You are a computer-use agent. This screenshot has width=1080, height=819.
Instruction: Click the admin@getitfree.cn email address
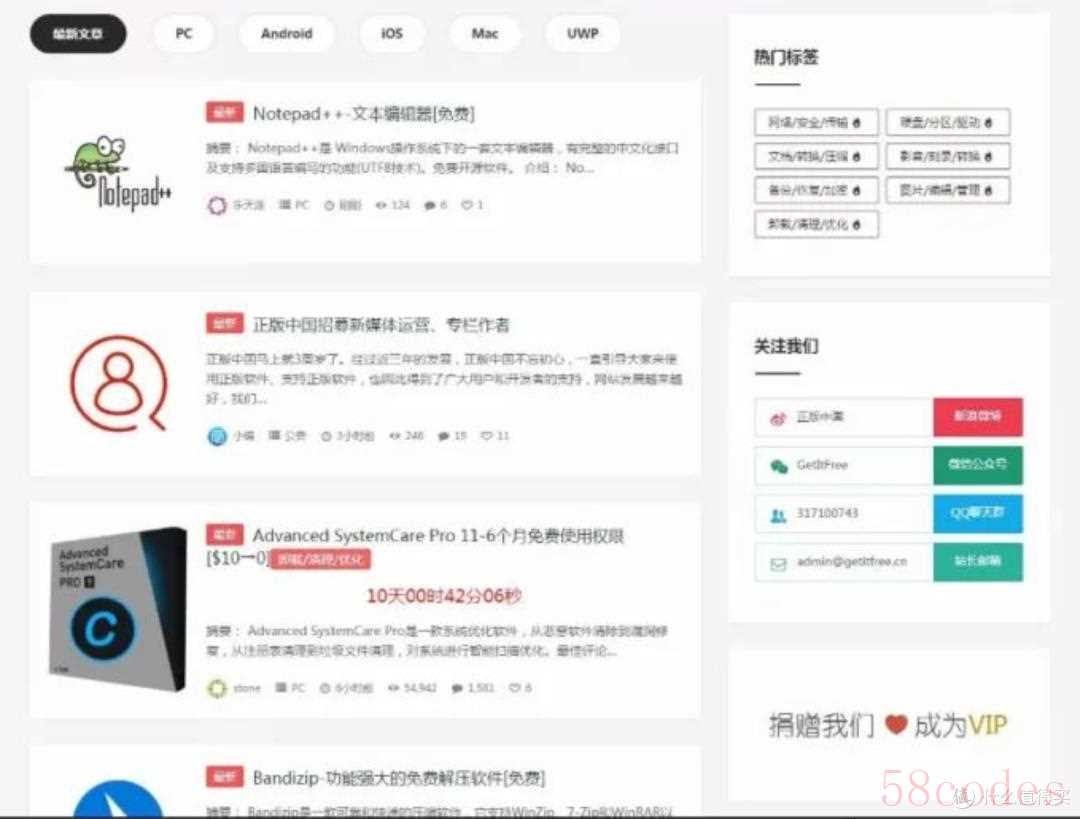coord(852,561)
